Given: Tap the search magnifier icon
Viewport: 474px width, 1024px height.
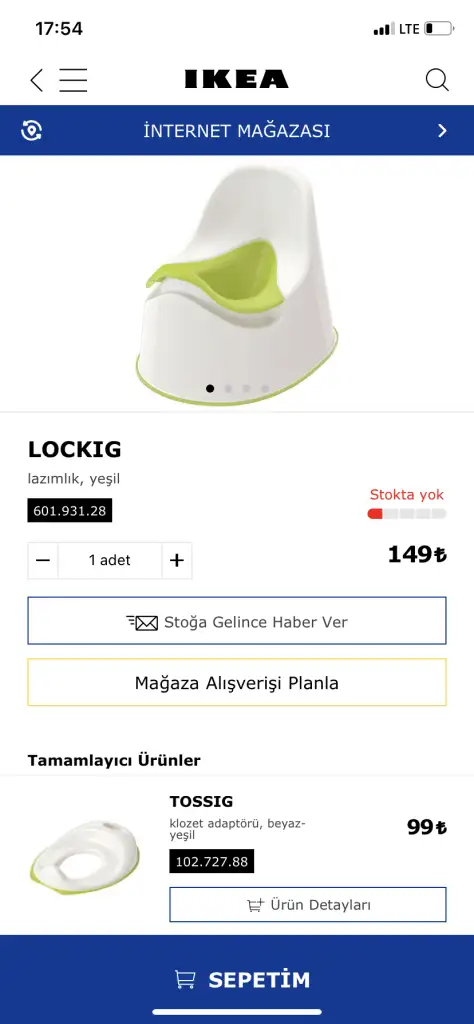Looking at the screenshot, I should 437,80.
